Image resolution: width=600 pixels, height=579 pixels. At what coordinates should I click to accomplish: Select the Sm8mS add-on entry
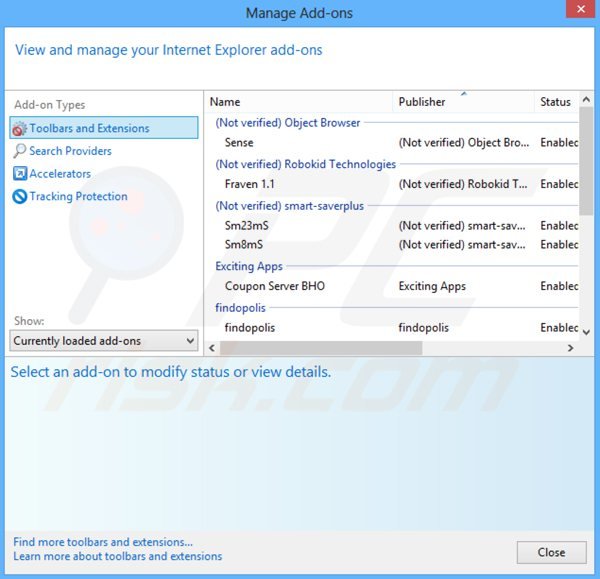[x=244, y=244]
